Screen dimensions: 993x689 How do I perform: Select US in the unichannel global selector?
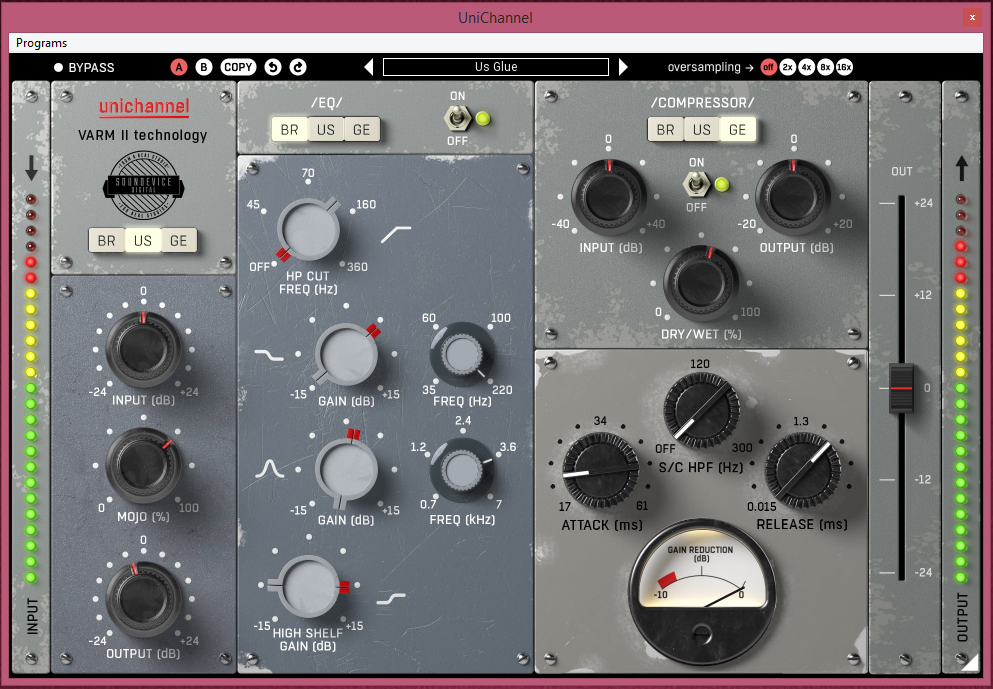point(142,241)
